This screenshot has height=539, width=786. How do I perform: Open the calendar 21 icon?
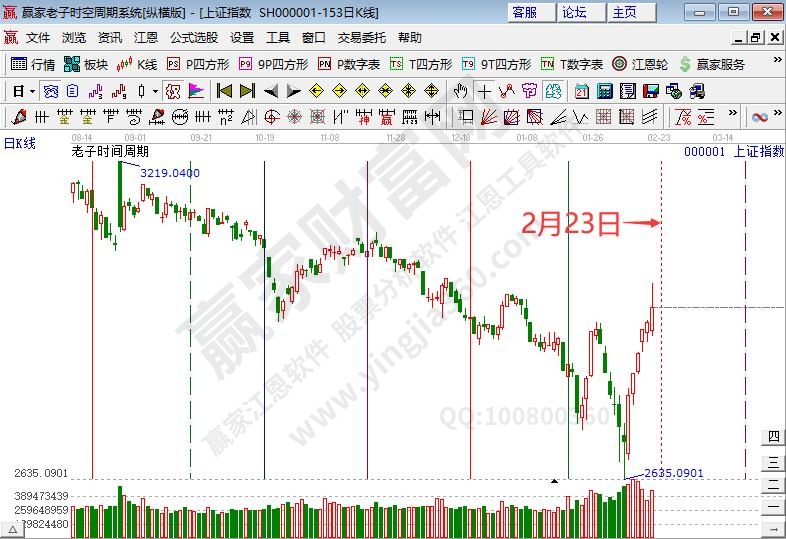point(581,91)
